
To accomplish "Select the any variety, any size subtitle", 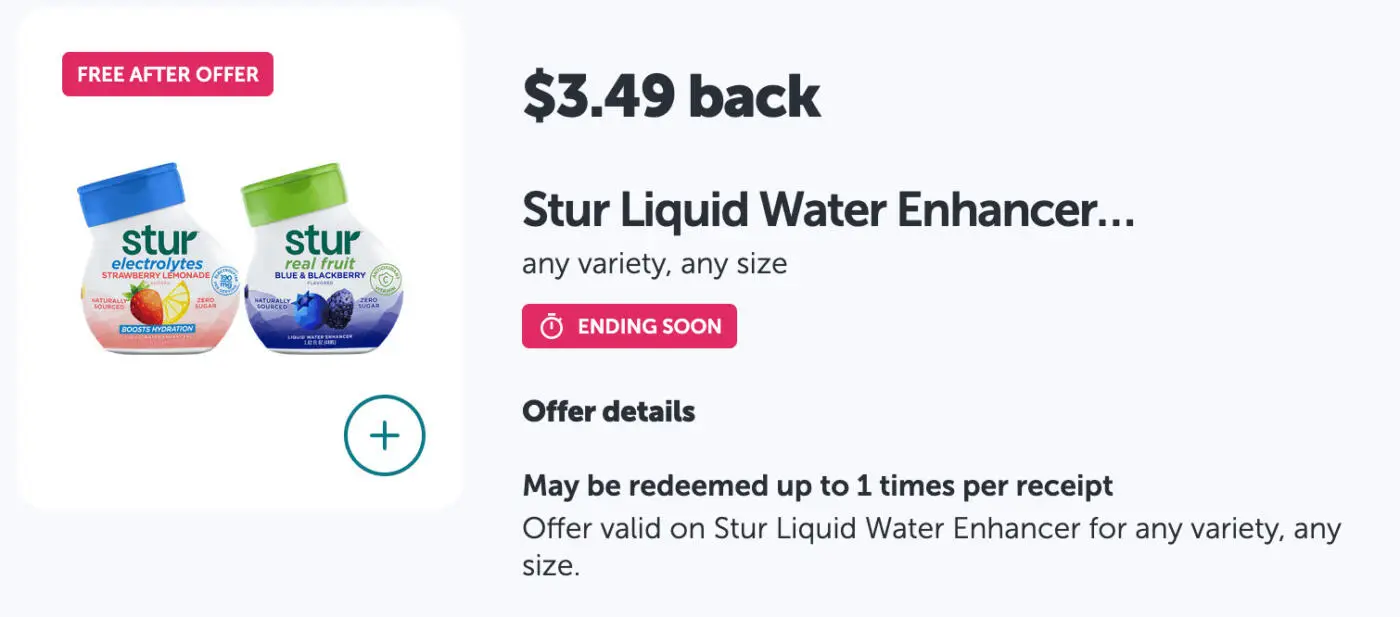I will (652, 263).
